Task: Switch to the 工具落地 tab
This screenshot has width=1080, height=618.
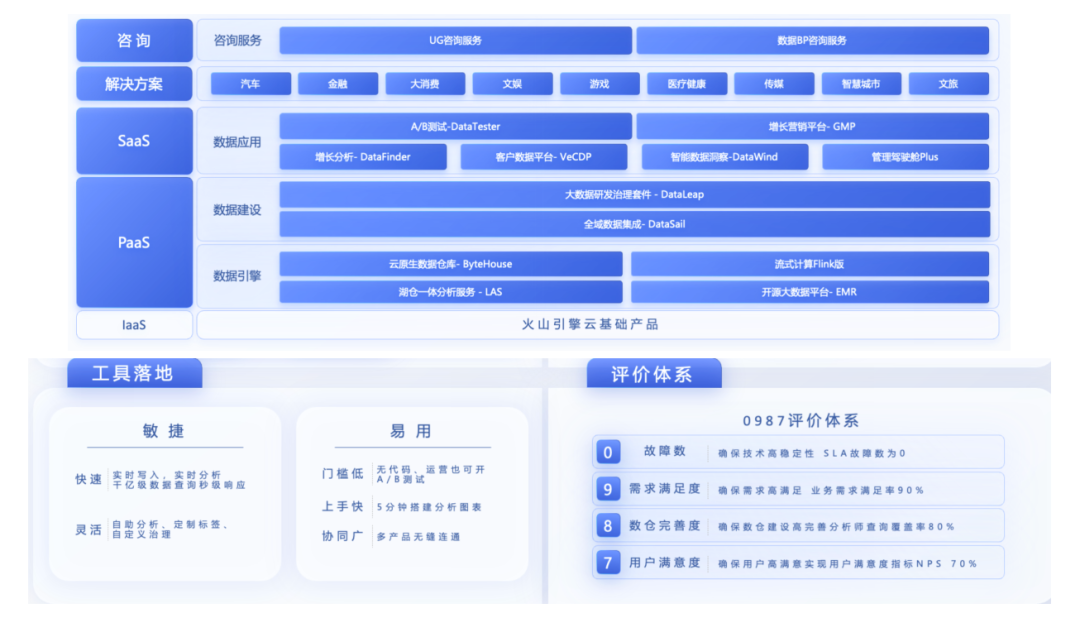Action: 134,373
